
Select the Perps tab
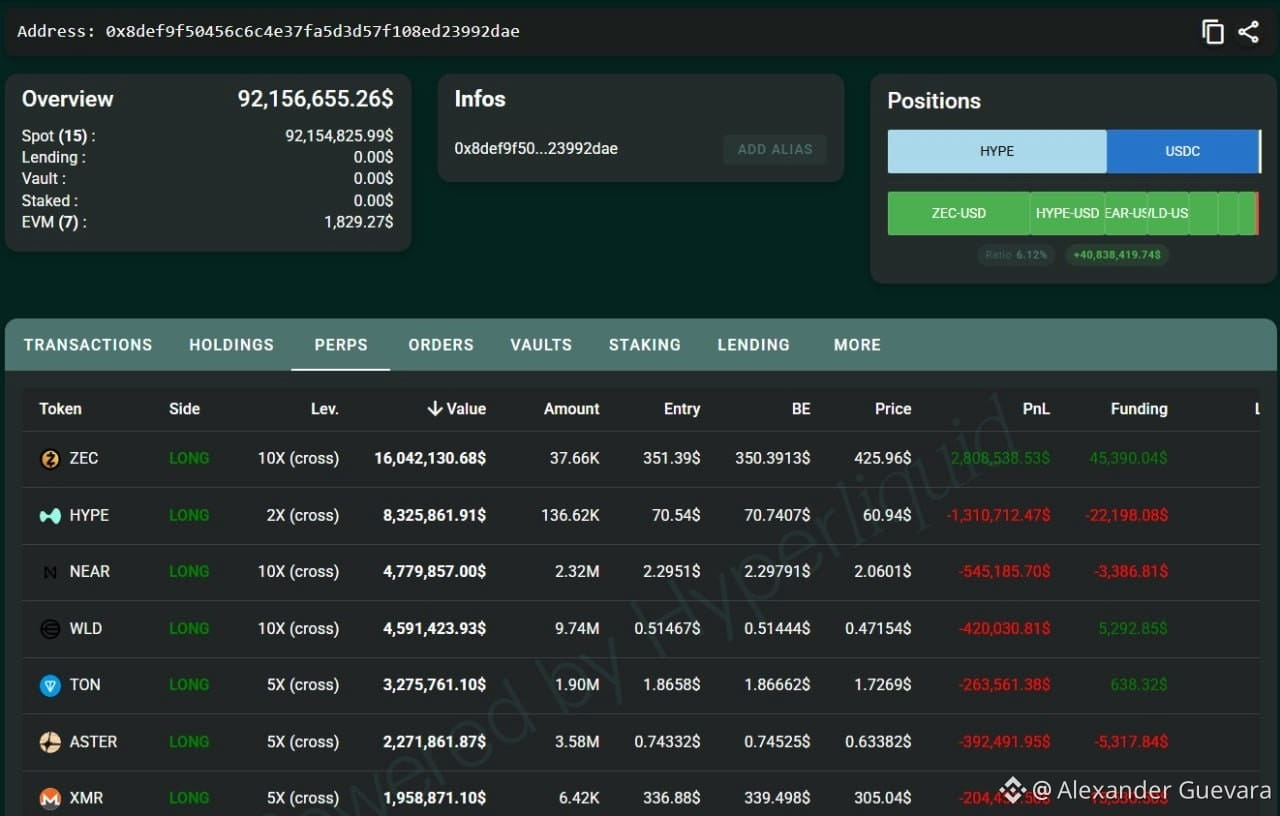click(x=341, y=345)
